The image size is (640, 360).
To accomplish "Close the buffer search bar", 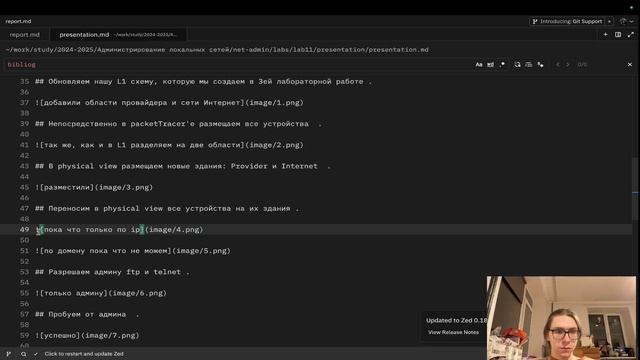I will 630,64.
